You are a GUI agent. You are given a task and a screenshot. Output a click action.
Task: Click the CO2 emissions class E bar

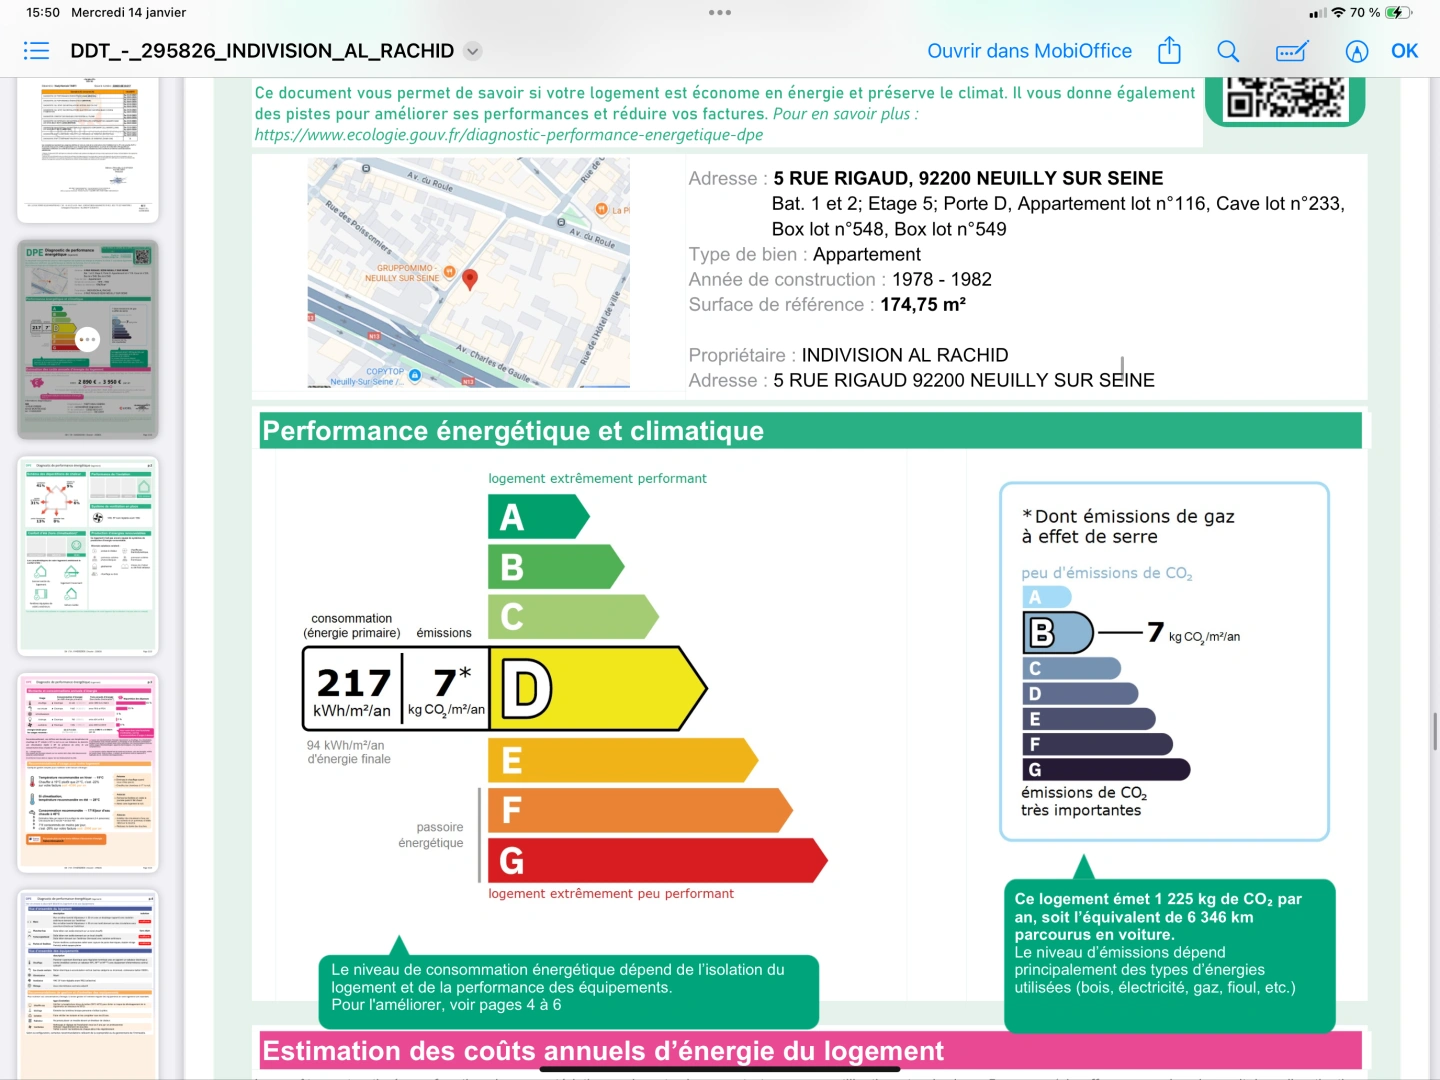pyautogui.click(x=1089, y=719)
